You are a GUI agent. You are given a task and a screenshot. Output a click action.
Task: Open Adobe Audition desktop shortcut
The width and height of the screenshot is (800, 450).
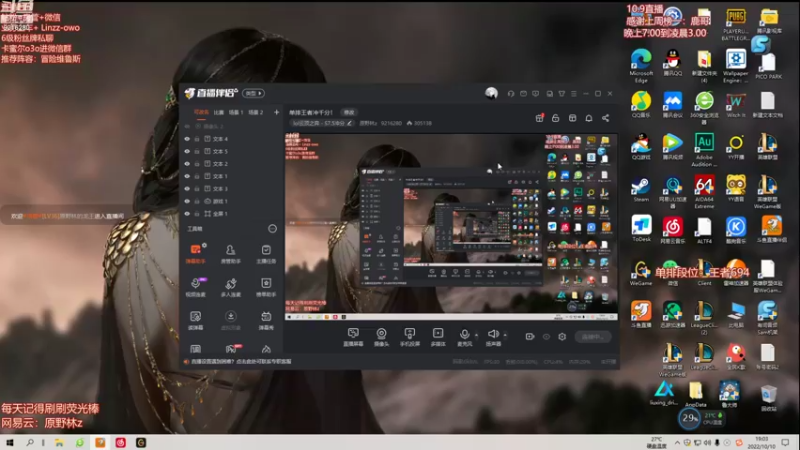click(x=704, y=149)
